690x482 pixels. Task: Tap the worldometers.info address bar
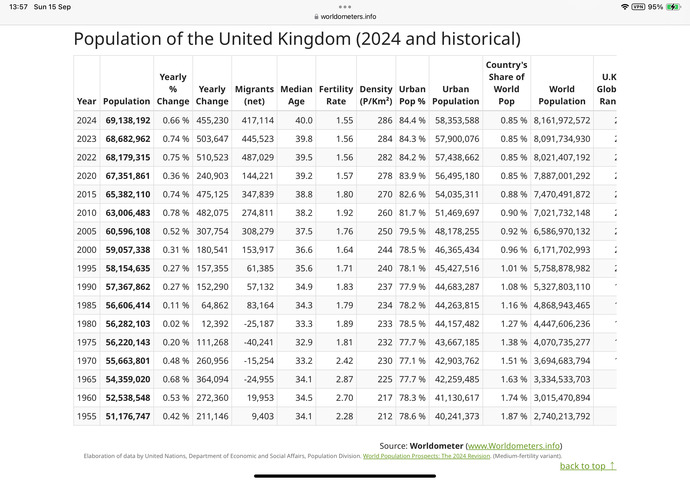pyautogui.click(x=345, y=17)
